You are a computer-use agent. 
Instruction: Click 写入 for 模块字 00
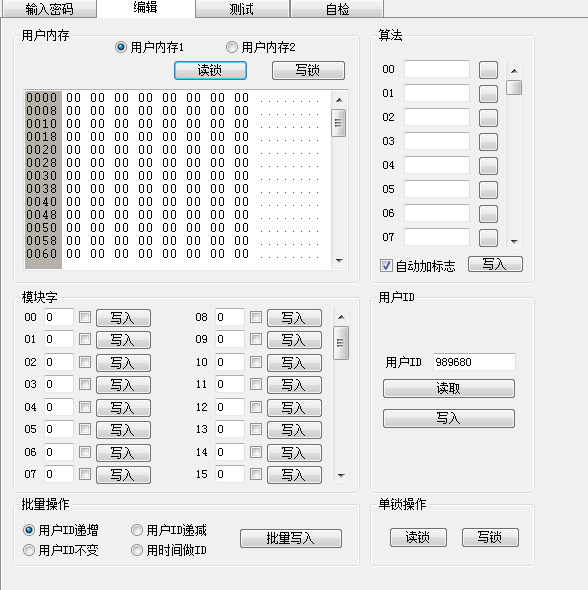[x=123, y=318]
